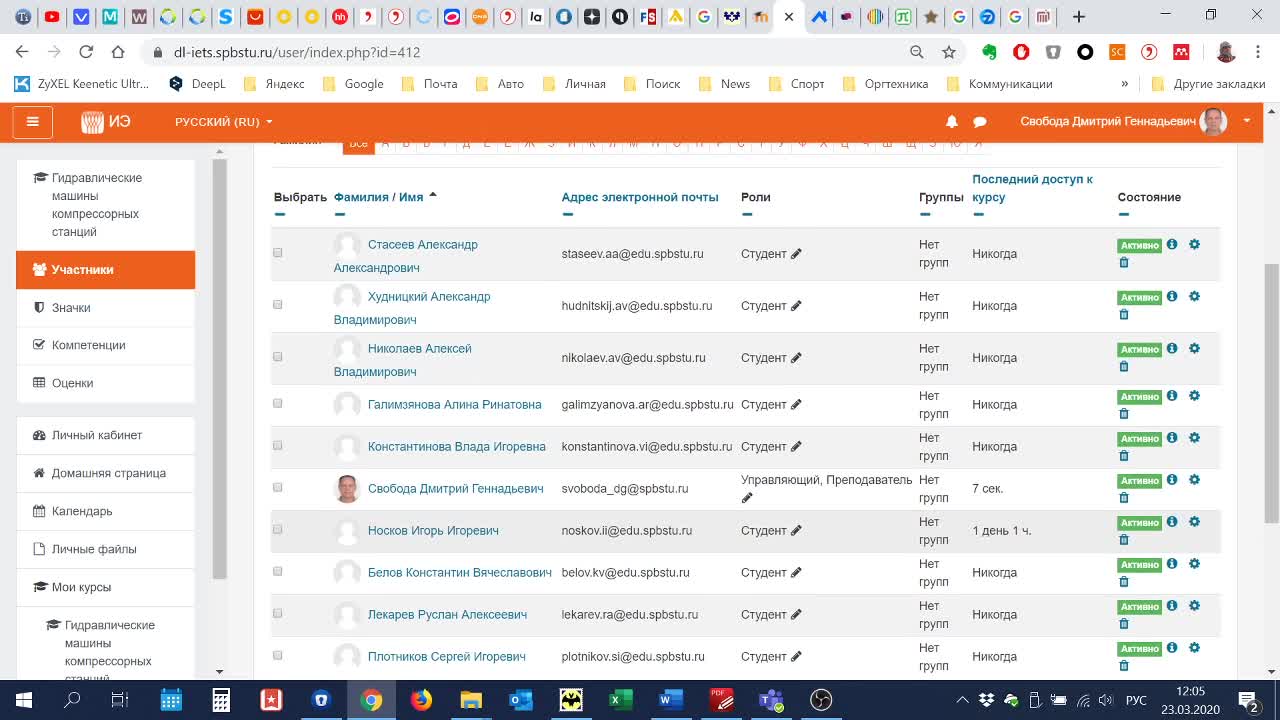Image resolution: width=1280 pixels, height=720 pixels.
Task: Open enrolment settings gear for Николаев row
Action: (x=1194, y=348)
